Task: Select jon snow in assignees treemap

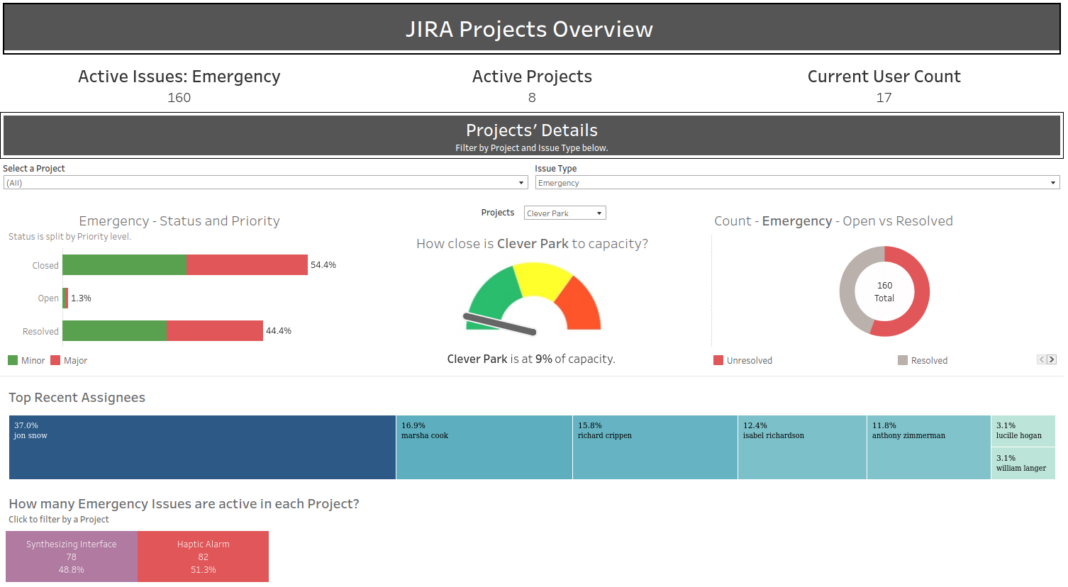Action: click(x=202, y=448)
